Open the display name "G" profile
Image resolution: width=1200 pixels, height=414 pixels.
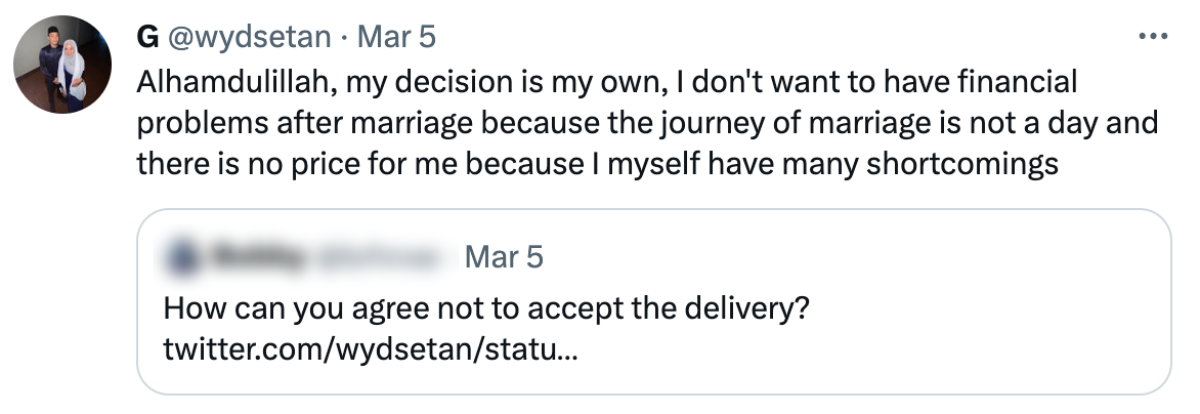pyautogui.click(x=149, y=37)
